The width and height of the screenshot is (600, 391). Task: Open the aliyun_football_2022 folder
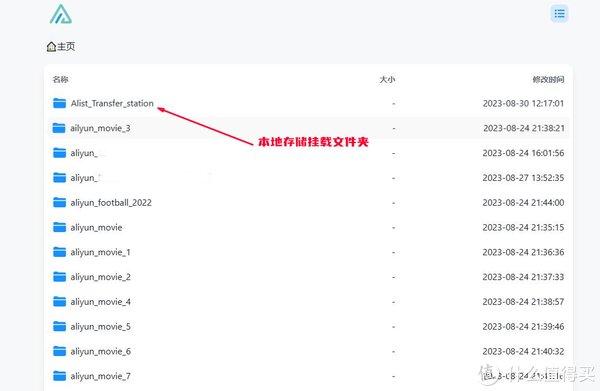[111, 202]
